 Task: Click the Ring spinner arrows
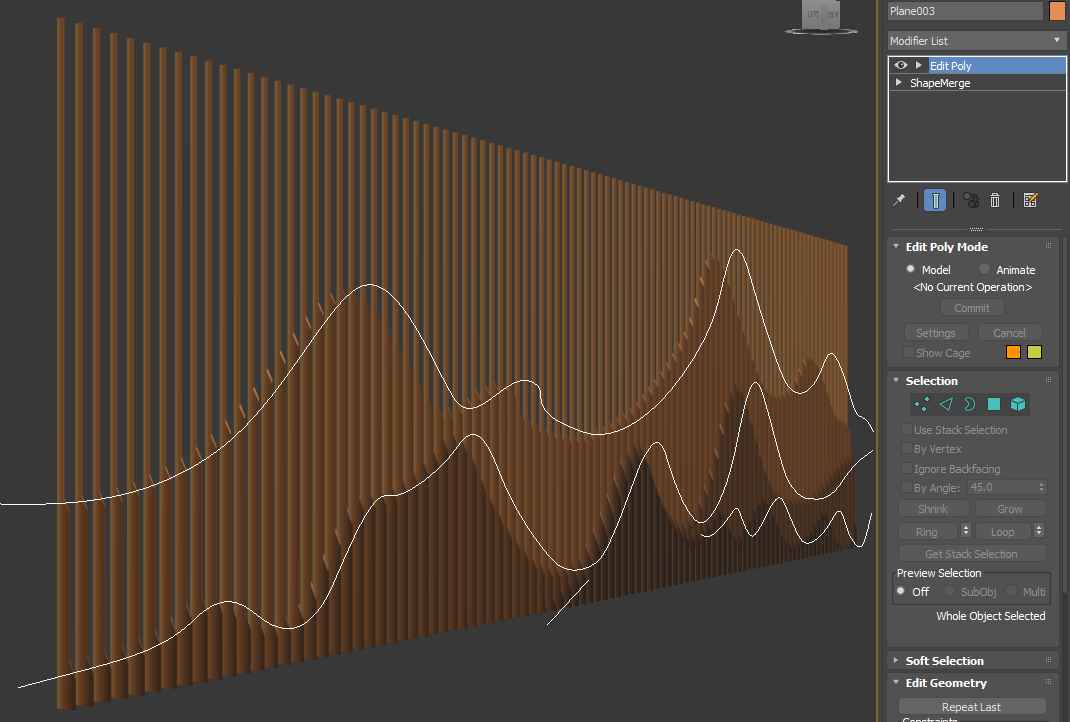pos(966,530)
